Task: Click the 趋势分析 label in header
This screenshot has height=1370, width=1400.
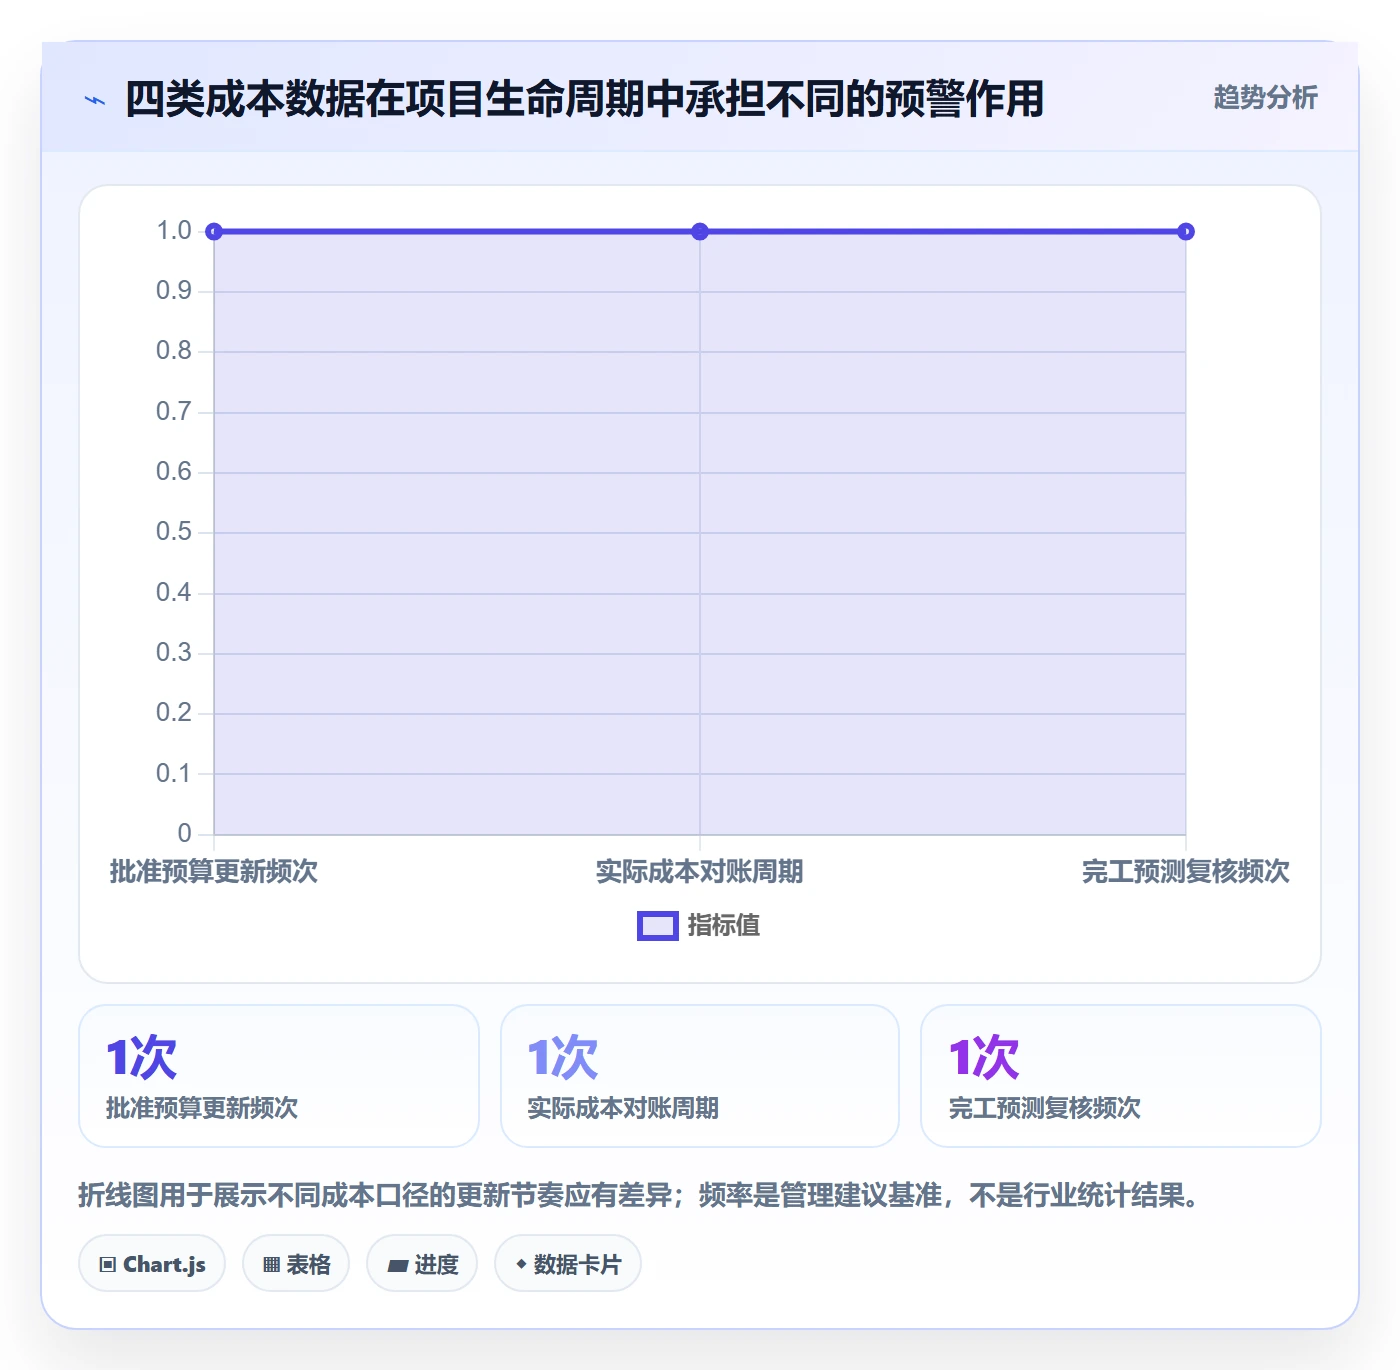Action: click(1265, 98)
